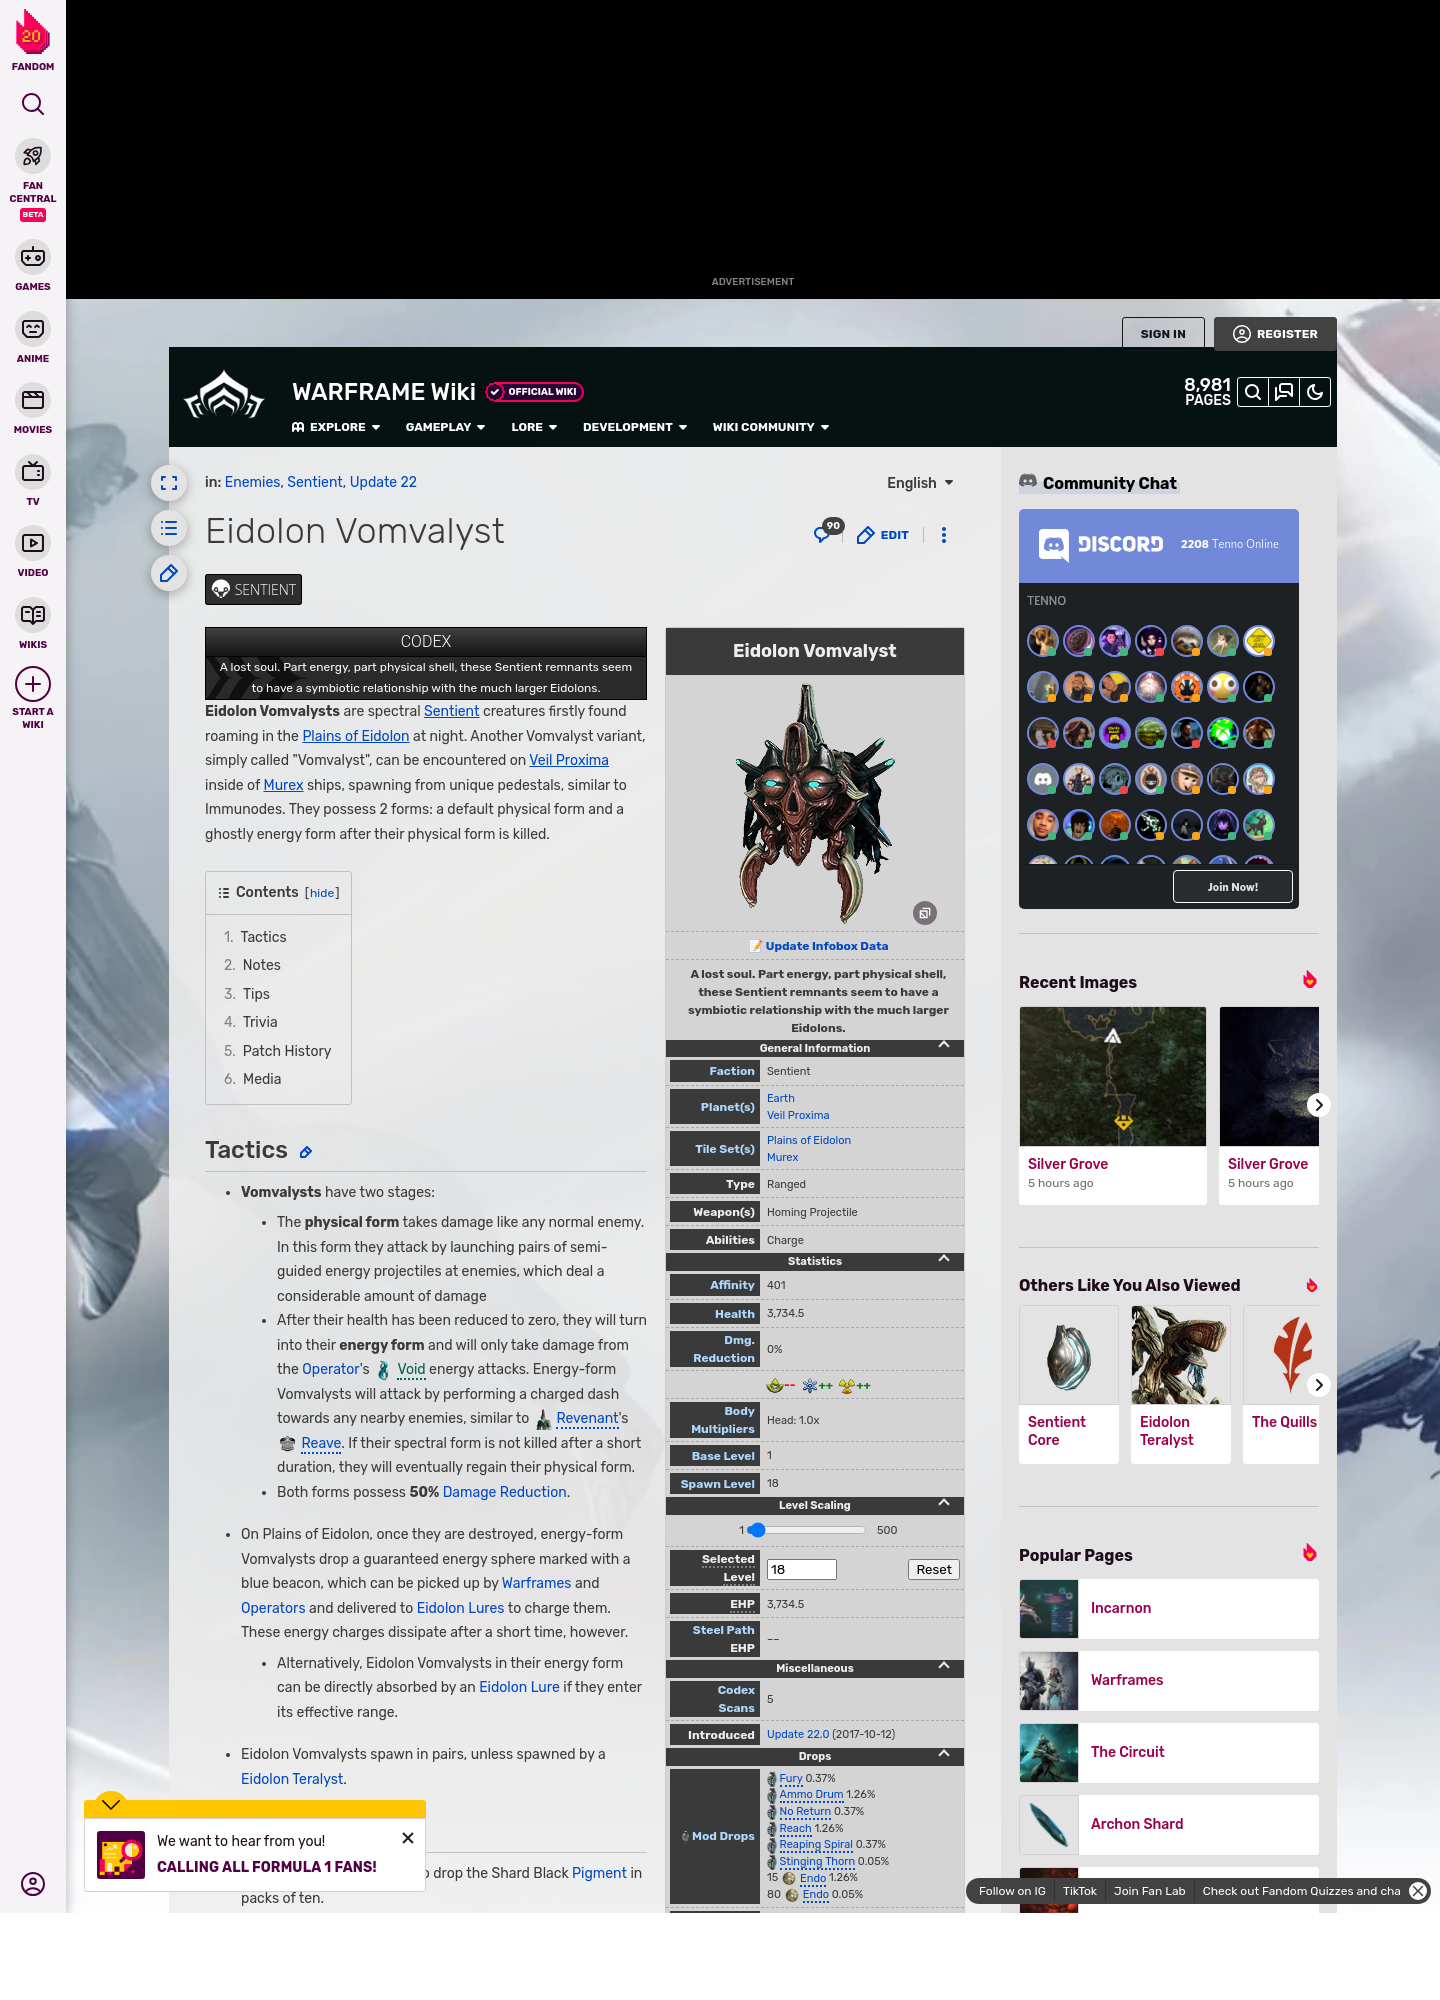Click the Sentient category tag
The width and height of the screenshot is (1440, 2000).
click(x=253, y=590)
